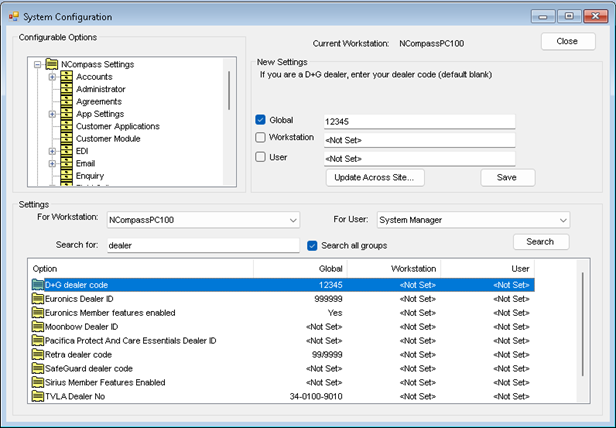
Task: Click the SafeGuard dealer code row icon
Action: [38, 368]
